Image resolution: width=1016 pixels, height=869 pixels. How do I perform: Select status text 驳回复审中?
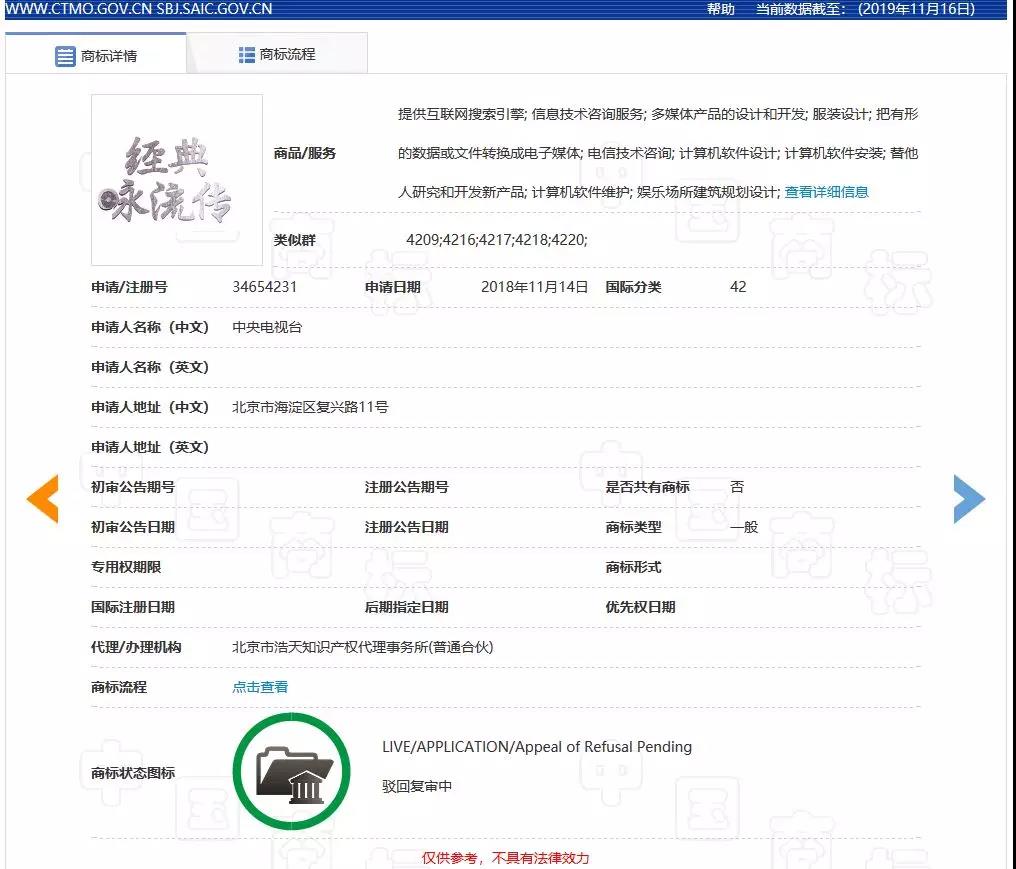(x=417, y=786)
